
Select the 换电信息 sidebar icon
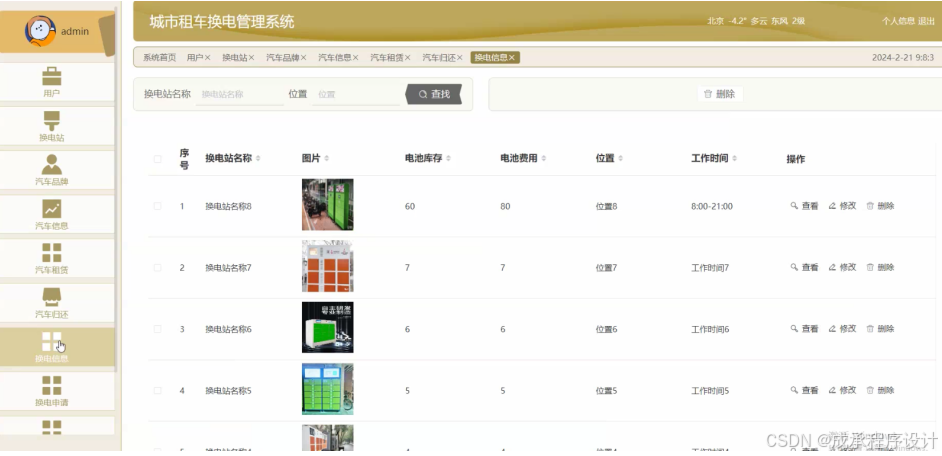(x=52, y=341)
